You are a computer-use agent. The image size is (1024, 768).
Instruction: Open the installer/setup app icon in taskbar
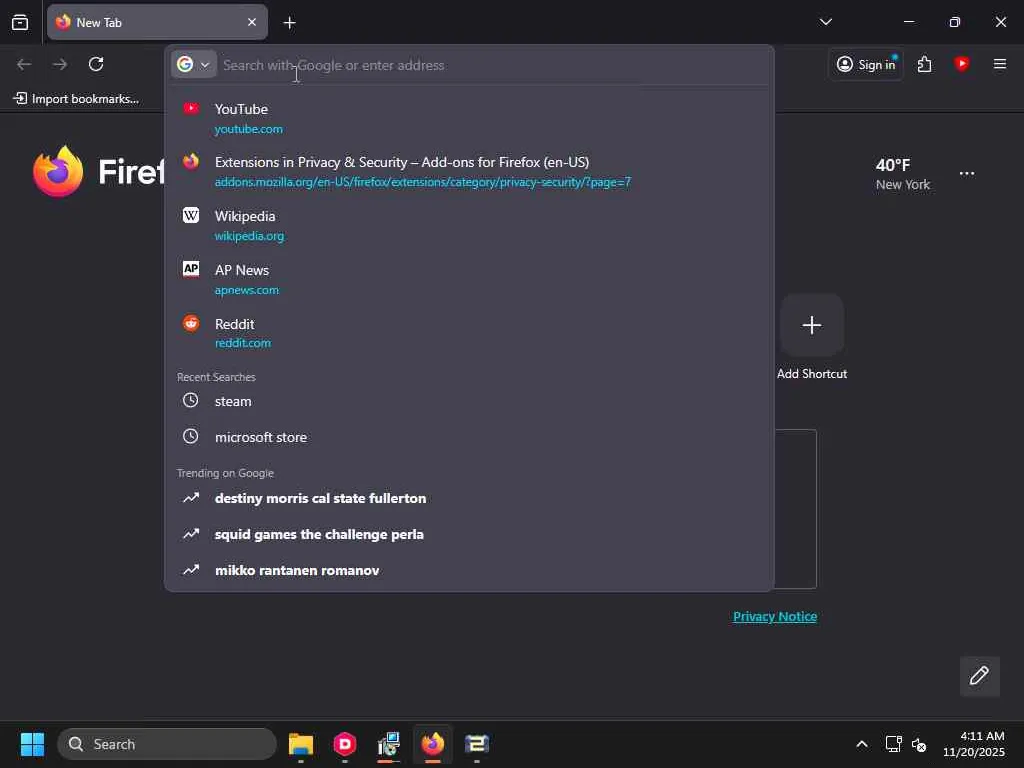coord(389,744)
